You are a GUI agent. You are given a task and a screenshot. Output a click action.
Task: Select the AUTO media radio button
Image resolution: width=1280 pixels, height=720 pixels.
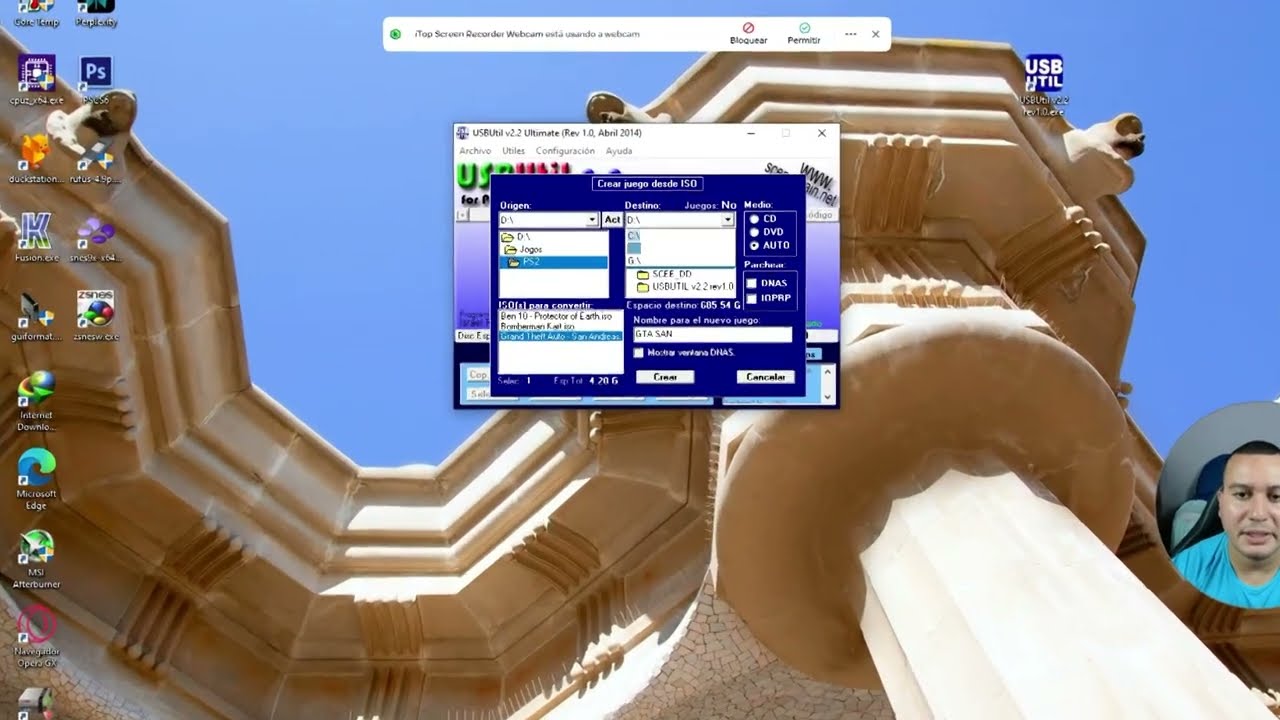[754, 245]
